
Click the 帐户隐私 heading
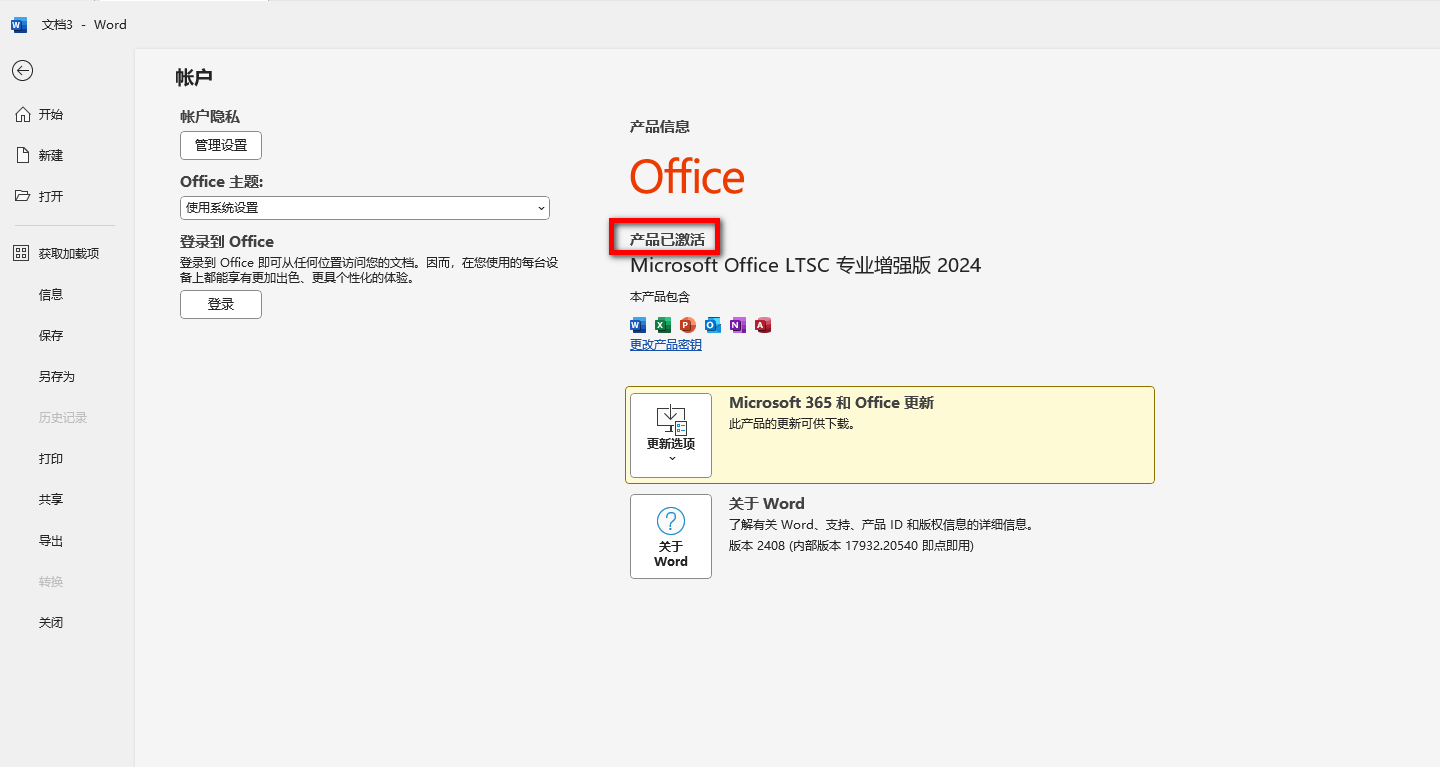click(210, 117)
